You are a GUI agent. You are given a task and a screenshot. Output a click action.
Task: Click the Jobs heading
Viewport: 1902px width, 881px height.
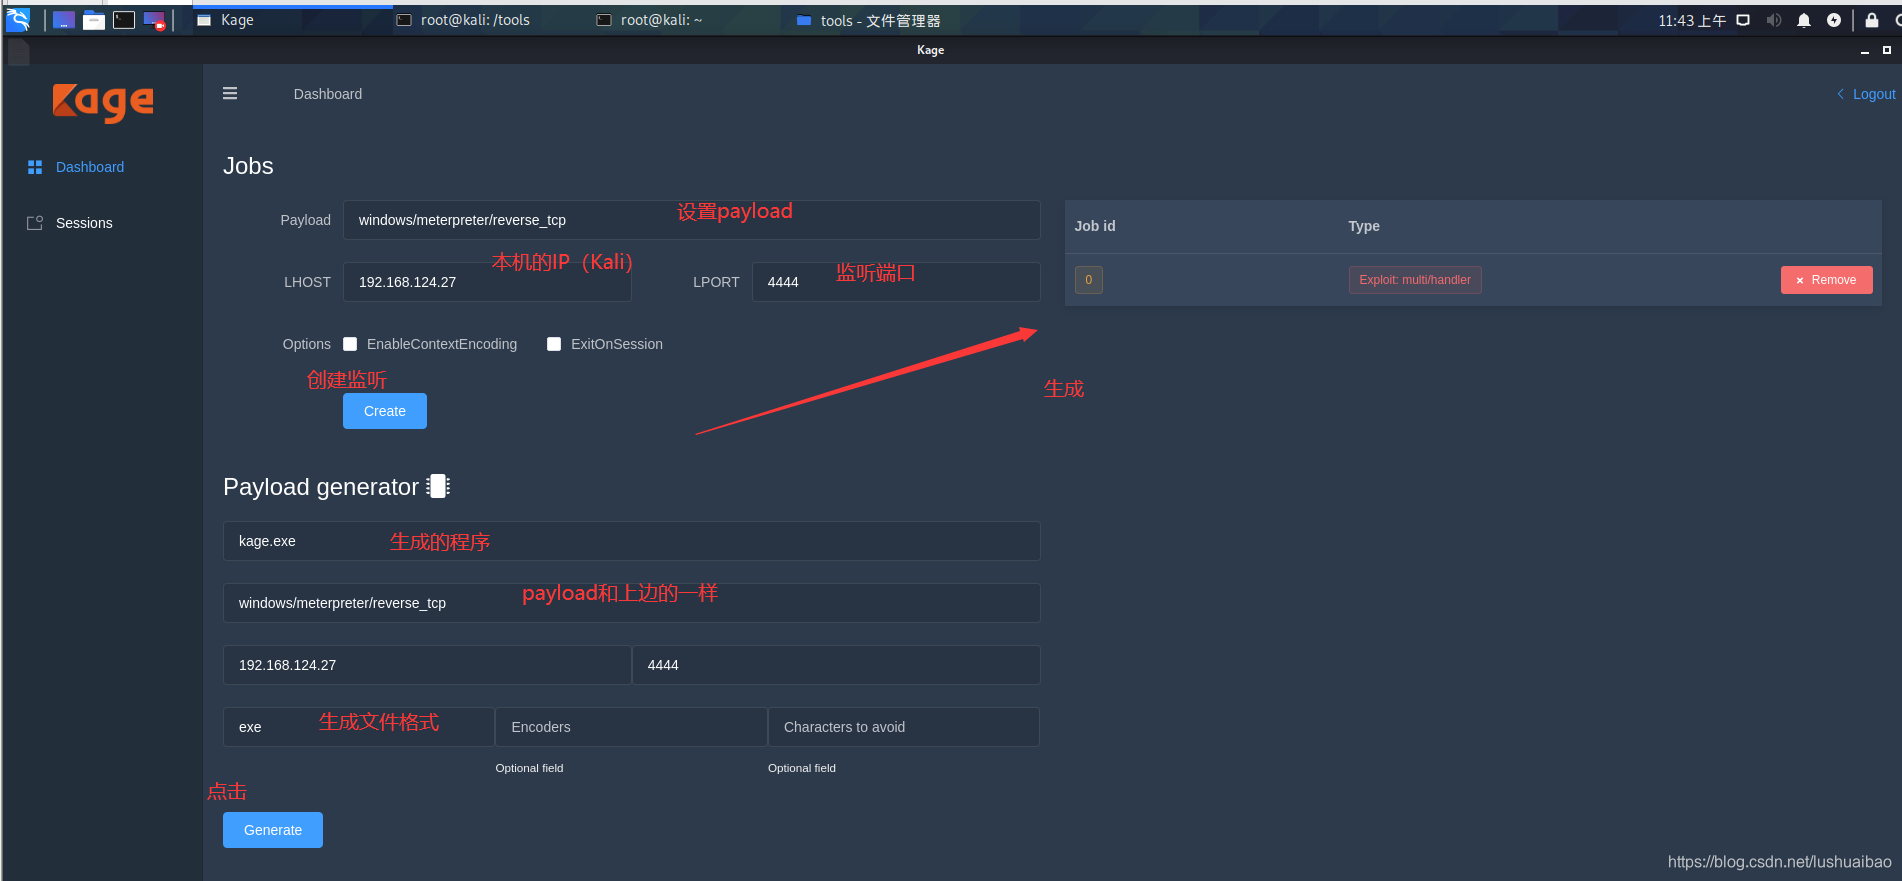[x=248, y=166]
